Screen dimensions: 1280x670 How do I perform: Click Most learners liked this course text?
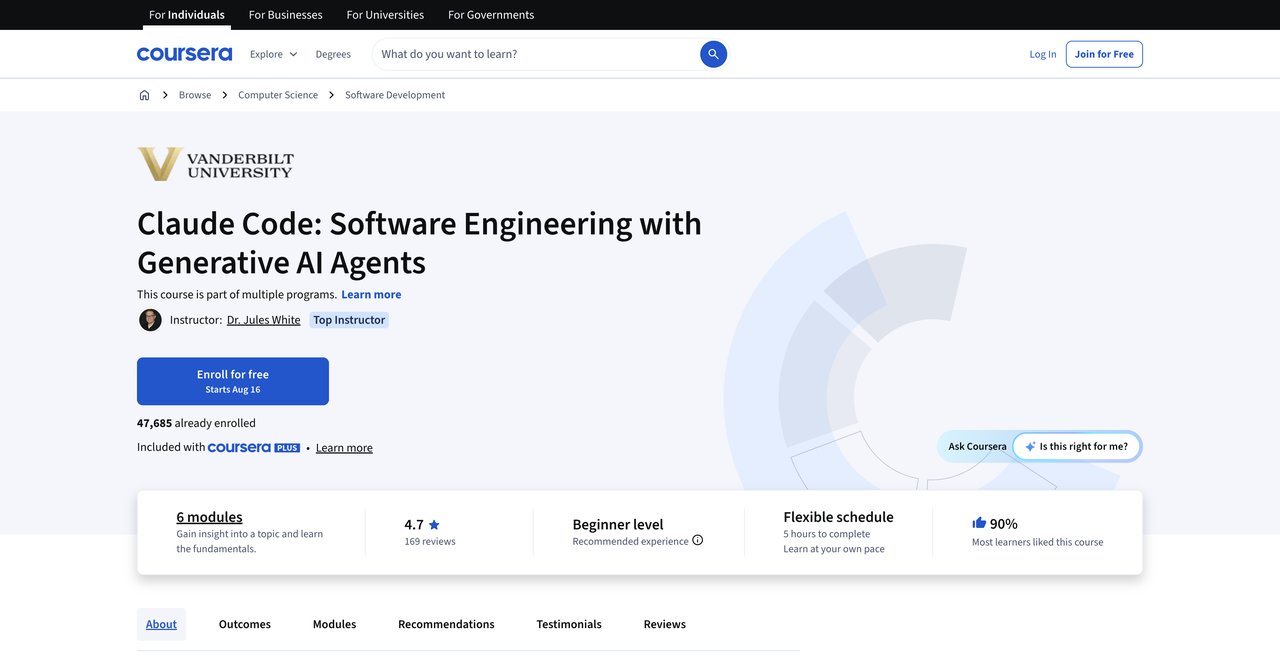pos(1037,542)
